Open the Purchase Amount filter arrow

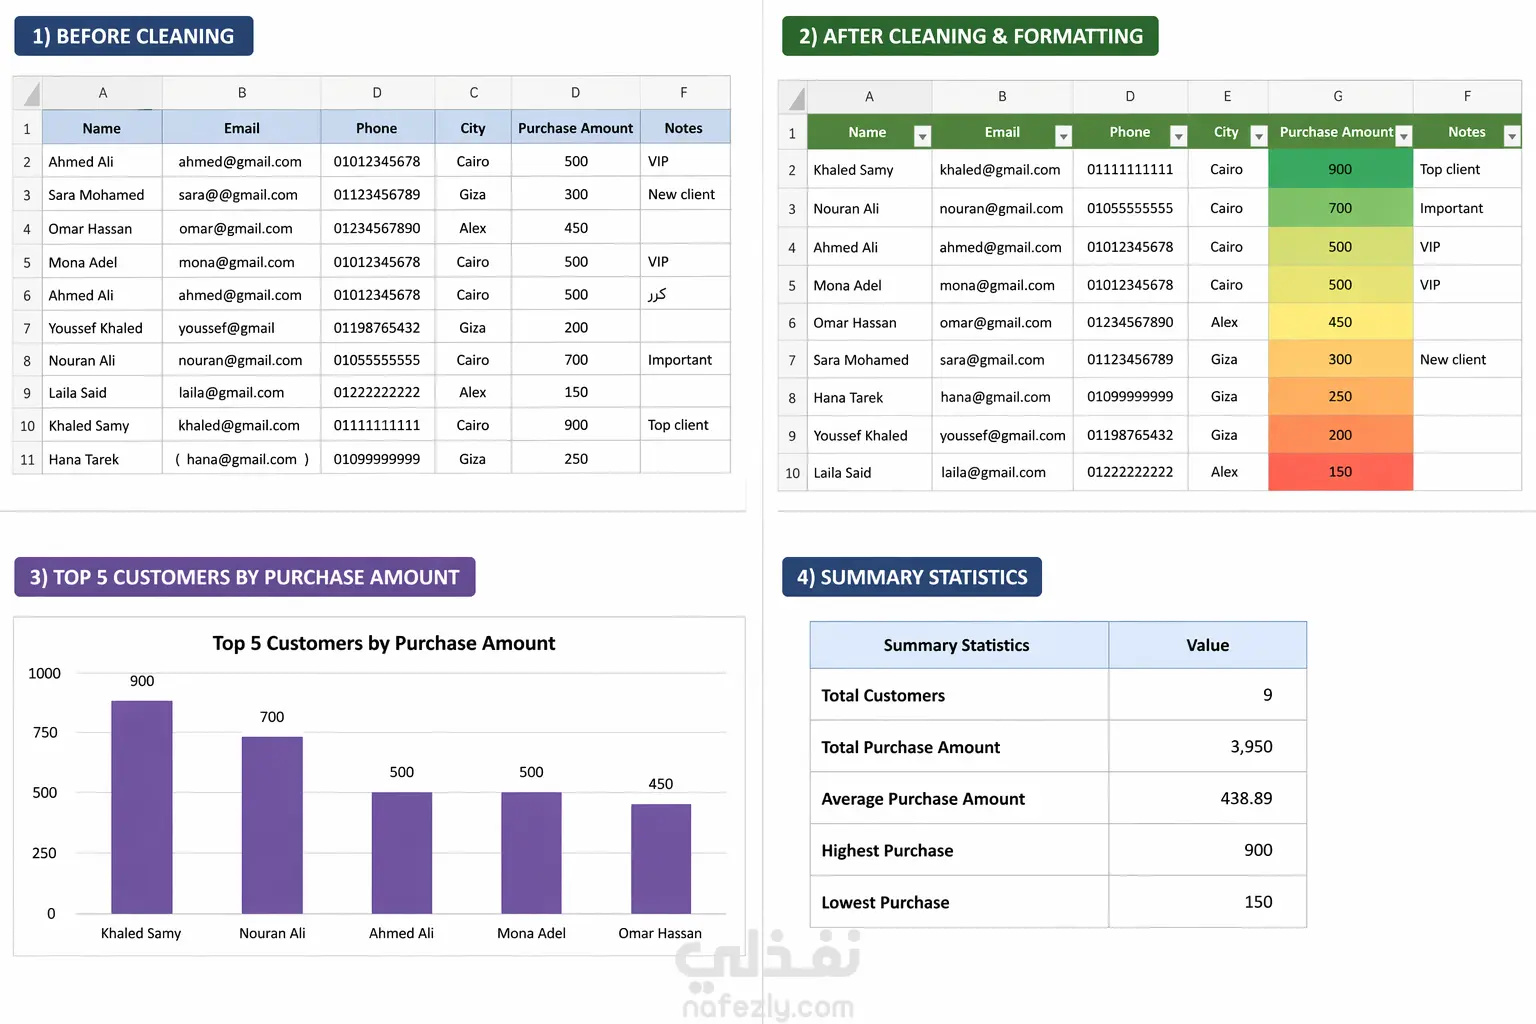point(1403,135)
